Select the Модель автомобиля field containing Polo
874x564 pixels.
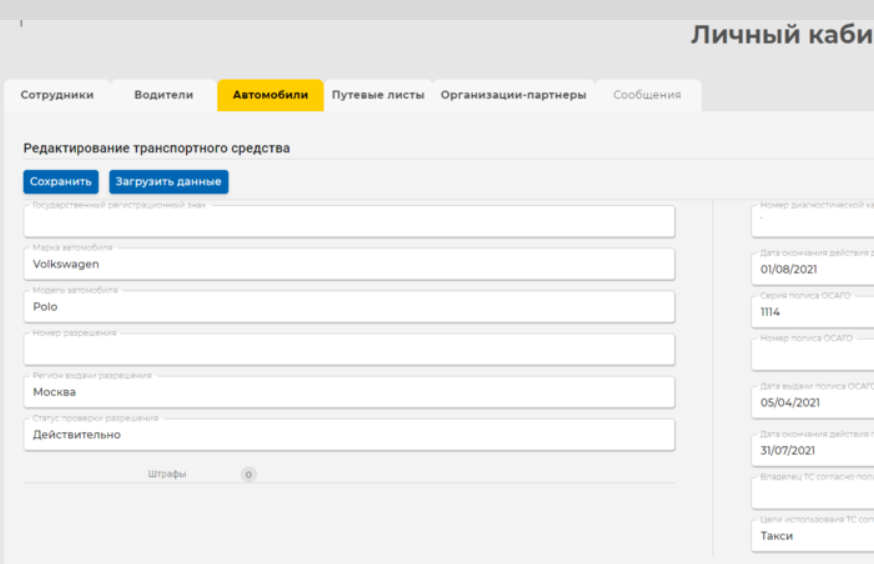click(348, 307)
